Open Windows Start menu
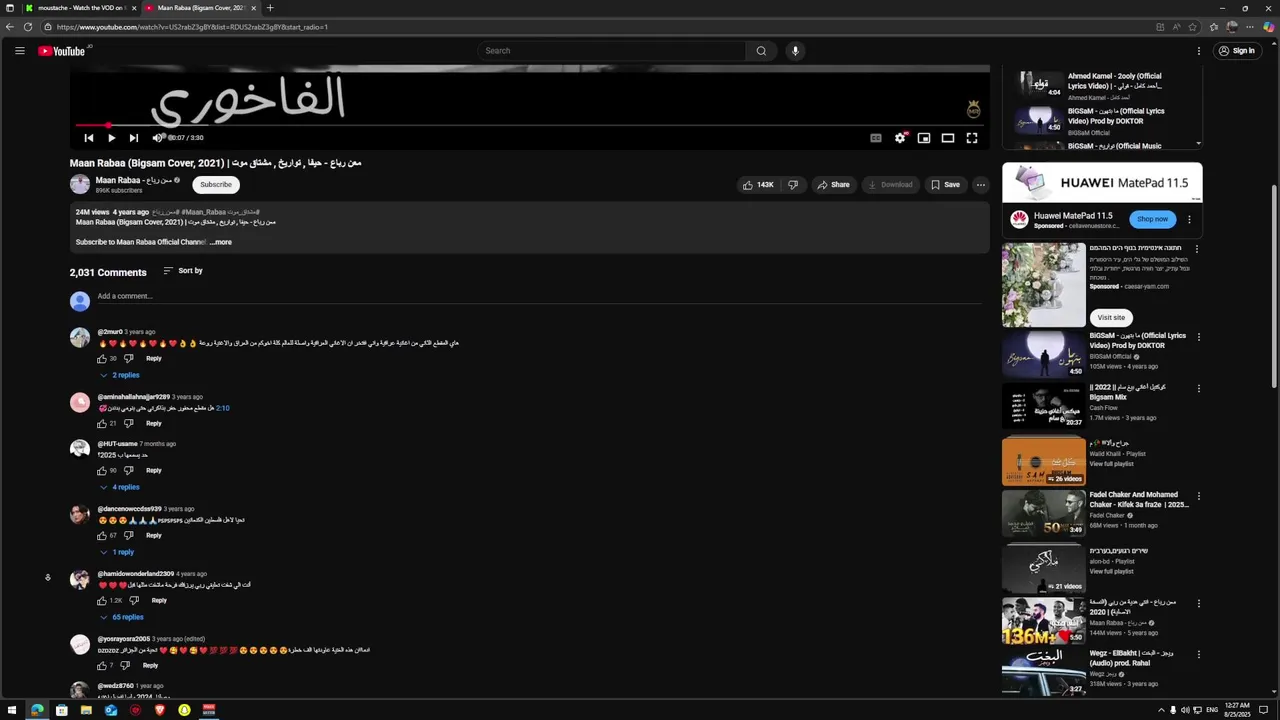This screenshot has width=1280, height=720. 12,710
